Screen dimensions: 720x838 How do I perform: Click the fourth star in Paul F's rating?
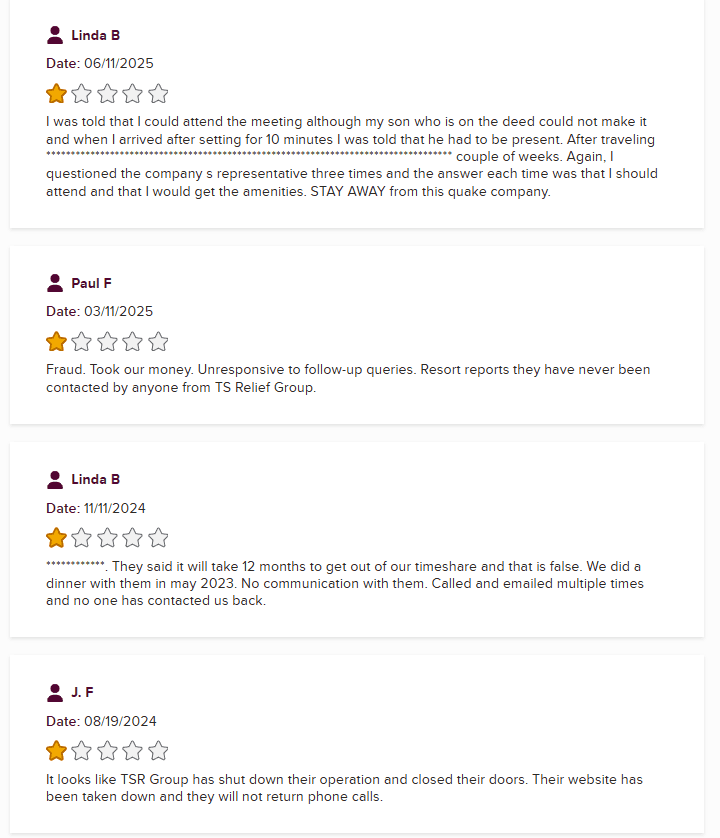[133, 342]
